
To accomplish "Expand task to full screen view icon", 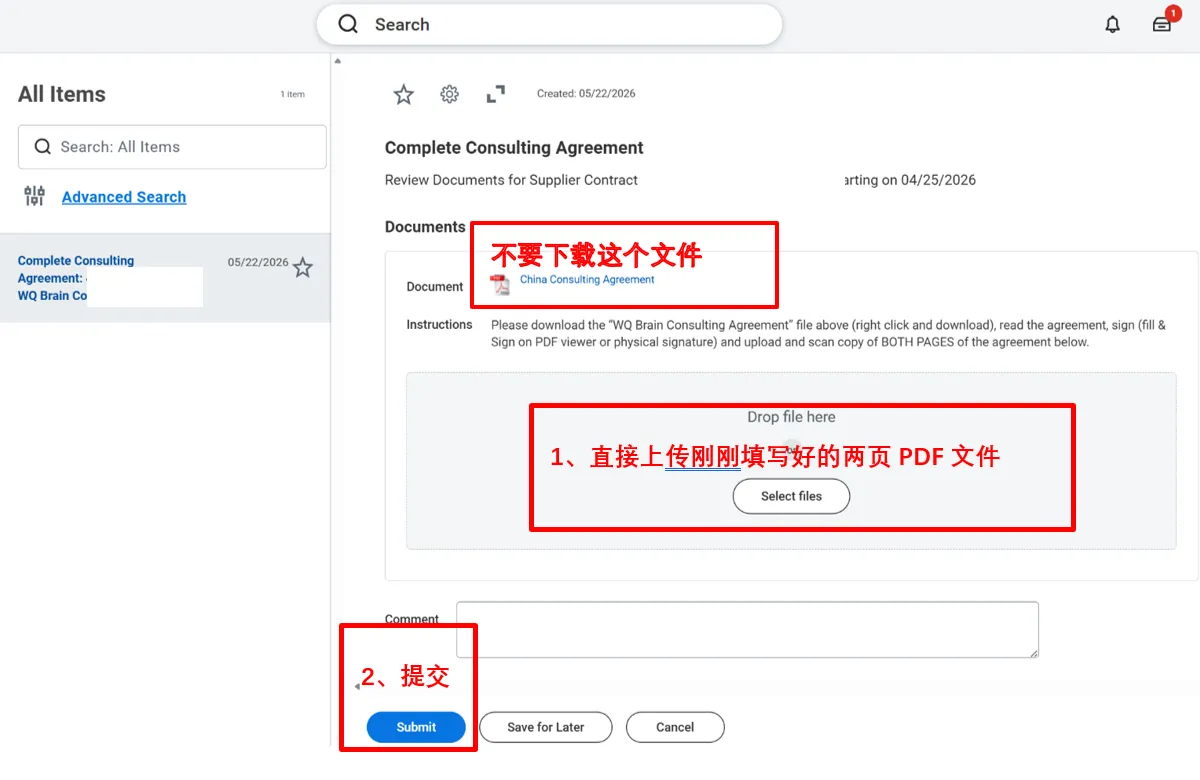I will coord(495,94).
